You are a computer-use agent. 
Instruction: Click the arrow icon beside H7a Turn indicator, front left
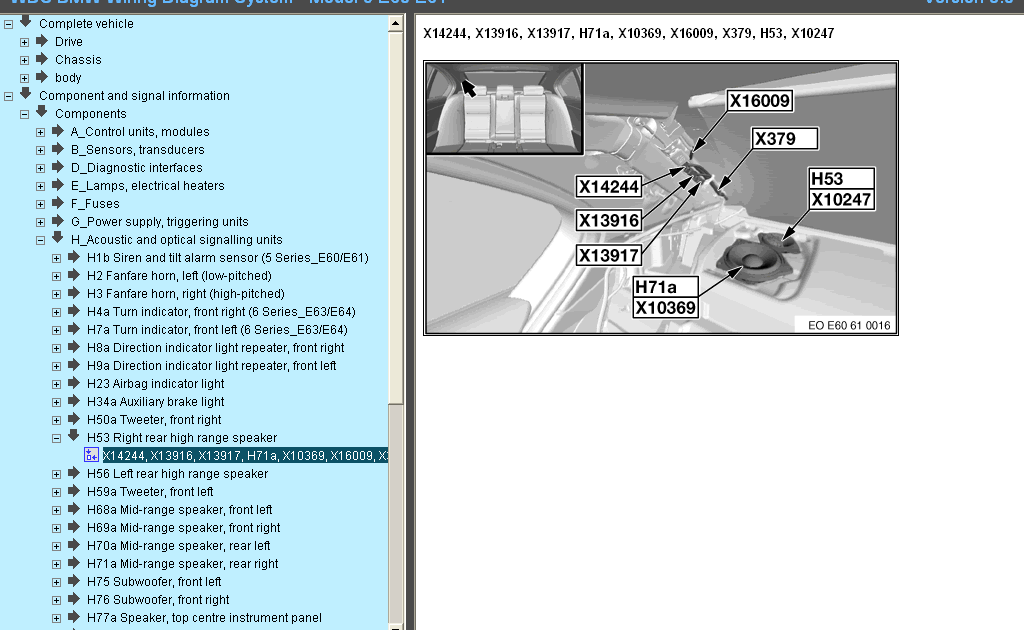(74, 329)
